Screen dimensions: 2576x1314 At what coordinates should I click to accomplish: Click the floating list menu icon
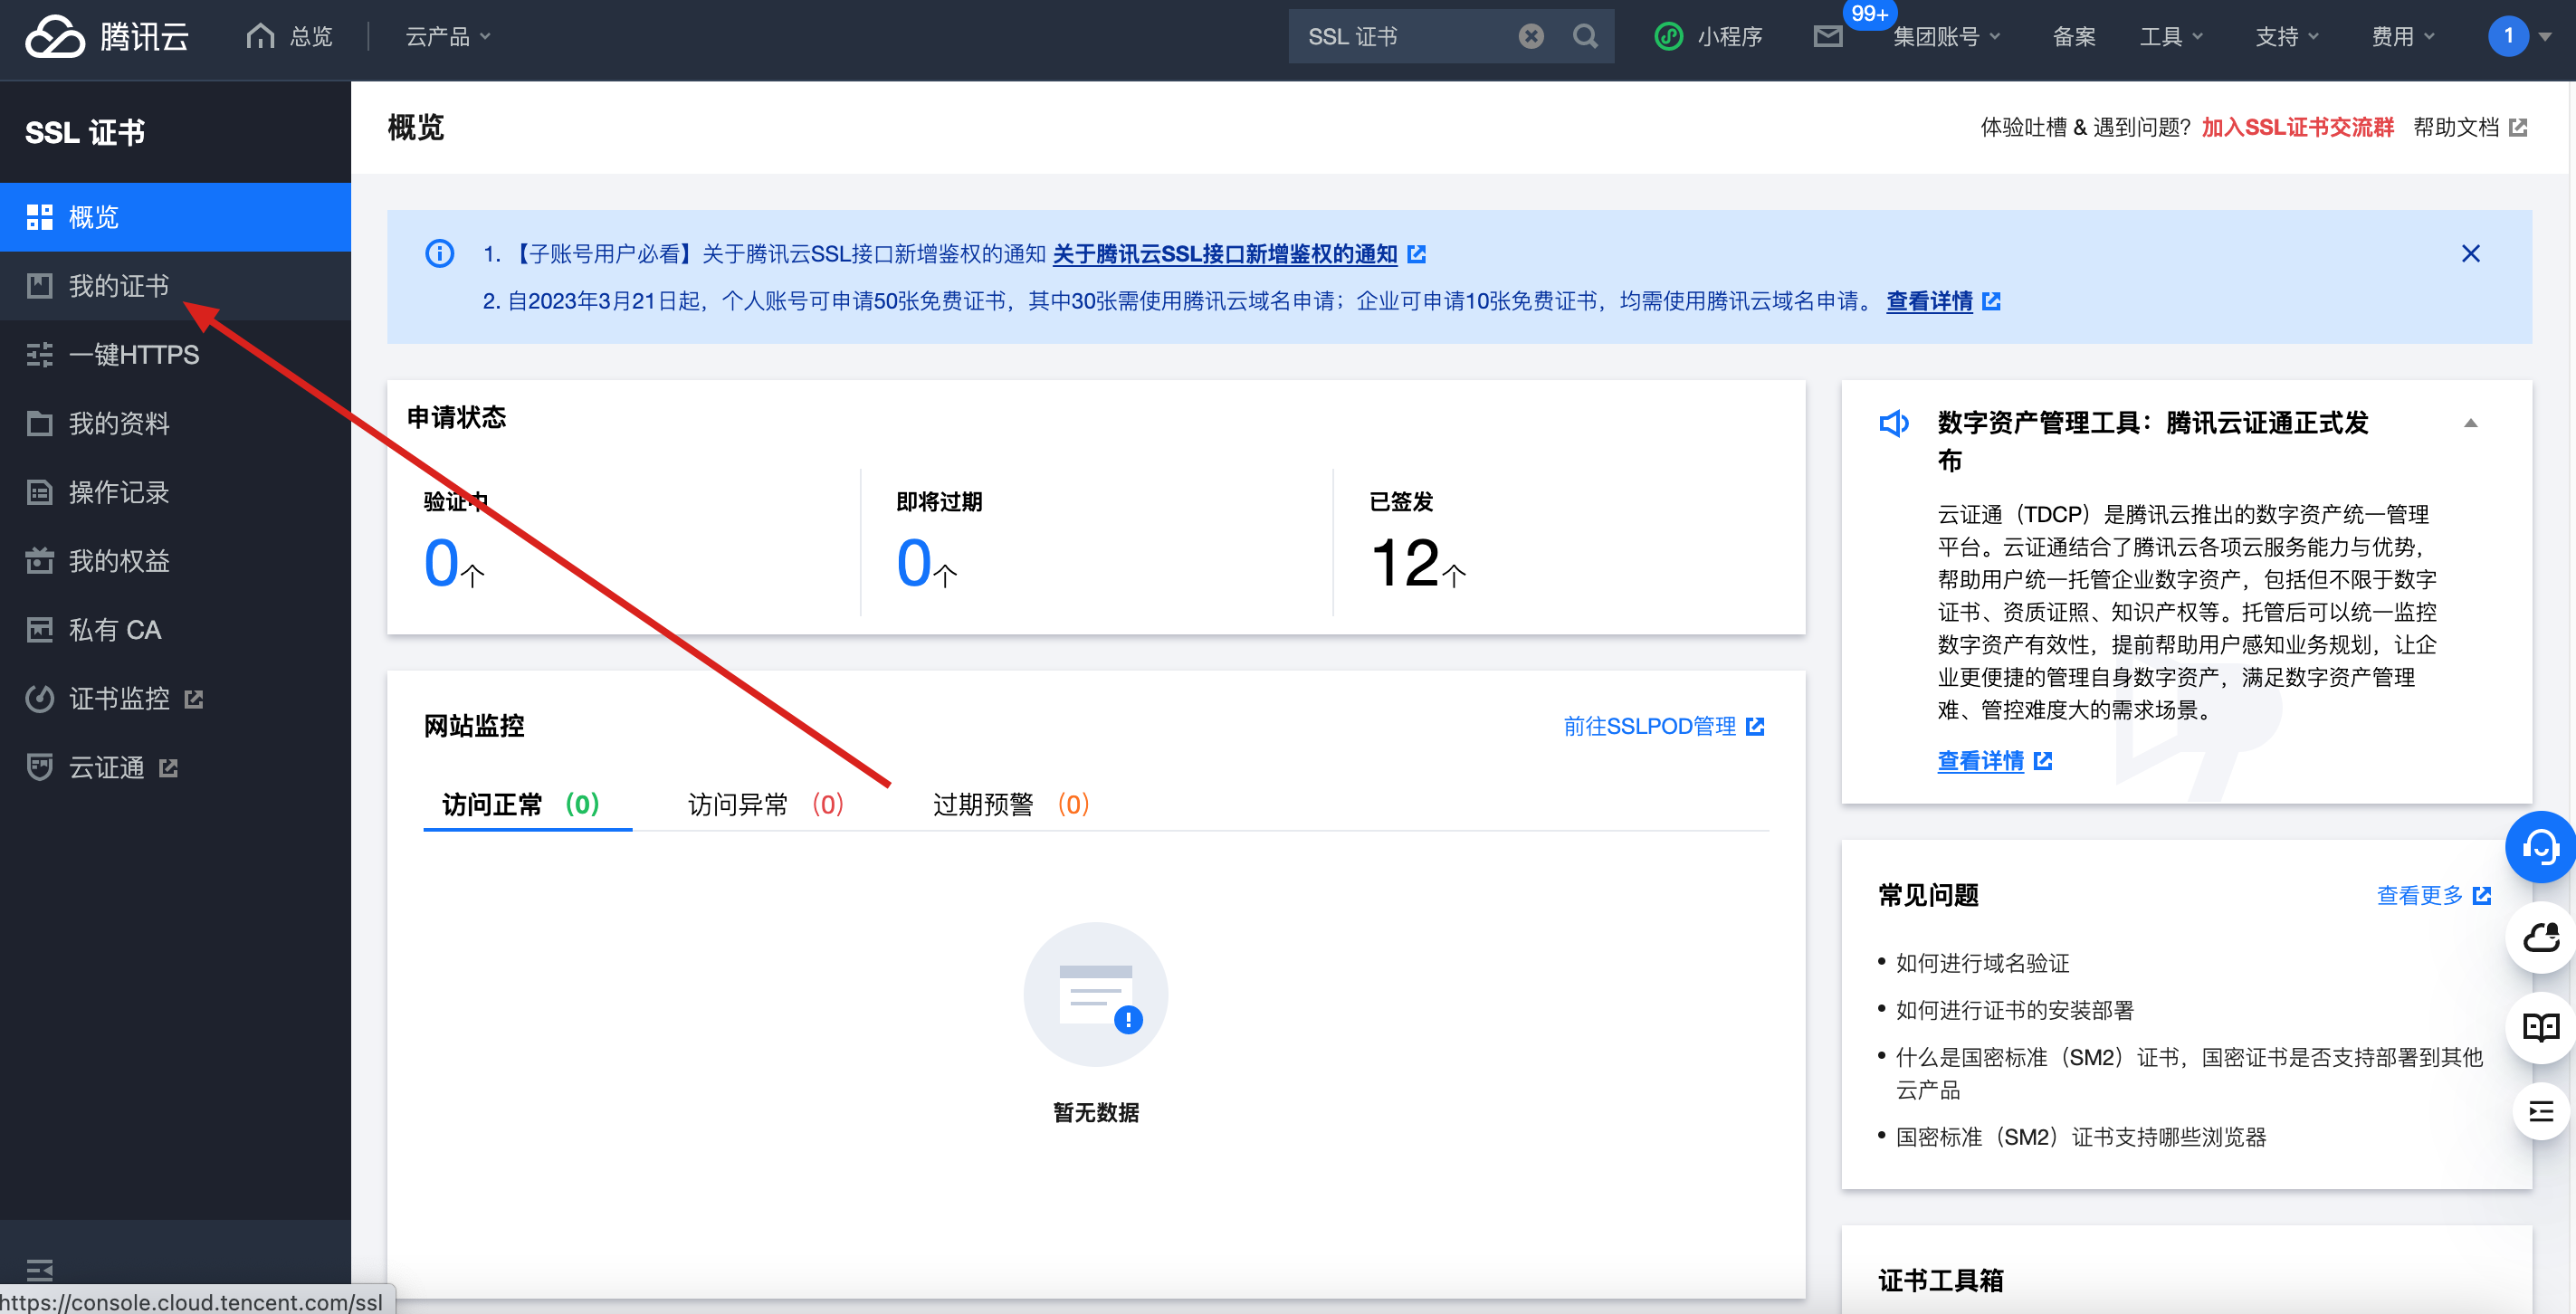(2541, 1111)
